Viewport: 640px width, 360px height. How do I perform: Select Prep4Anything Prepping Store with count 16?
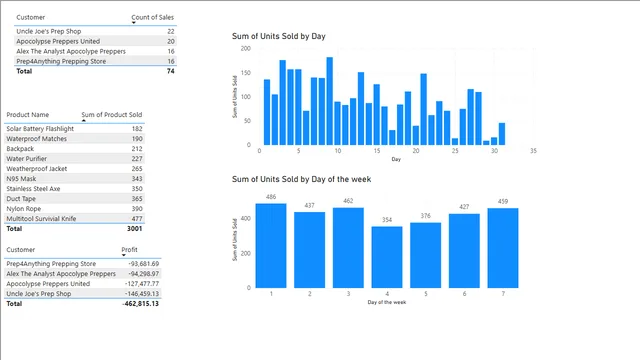click(96, 61)
